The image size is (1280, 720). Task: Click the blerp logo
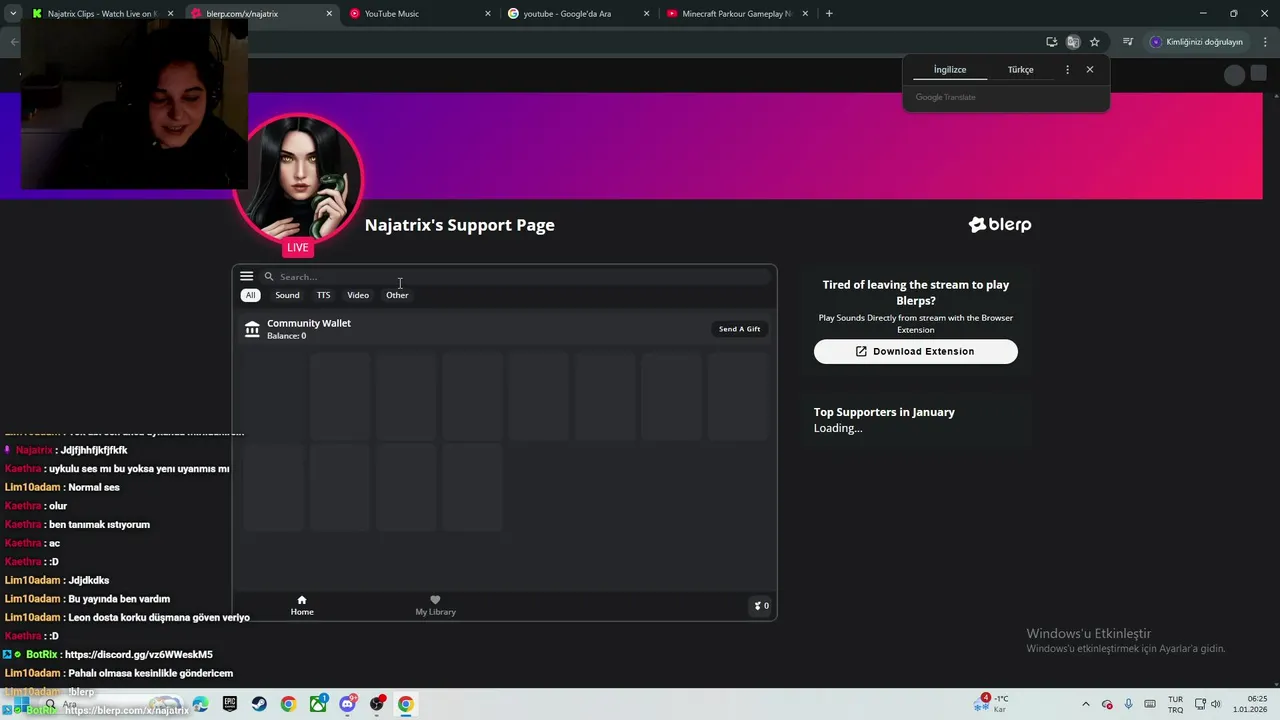1000,225
